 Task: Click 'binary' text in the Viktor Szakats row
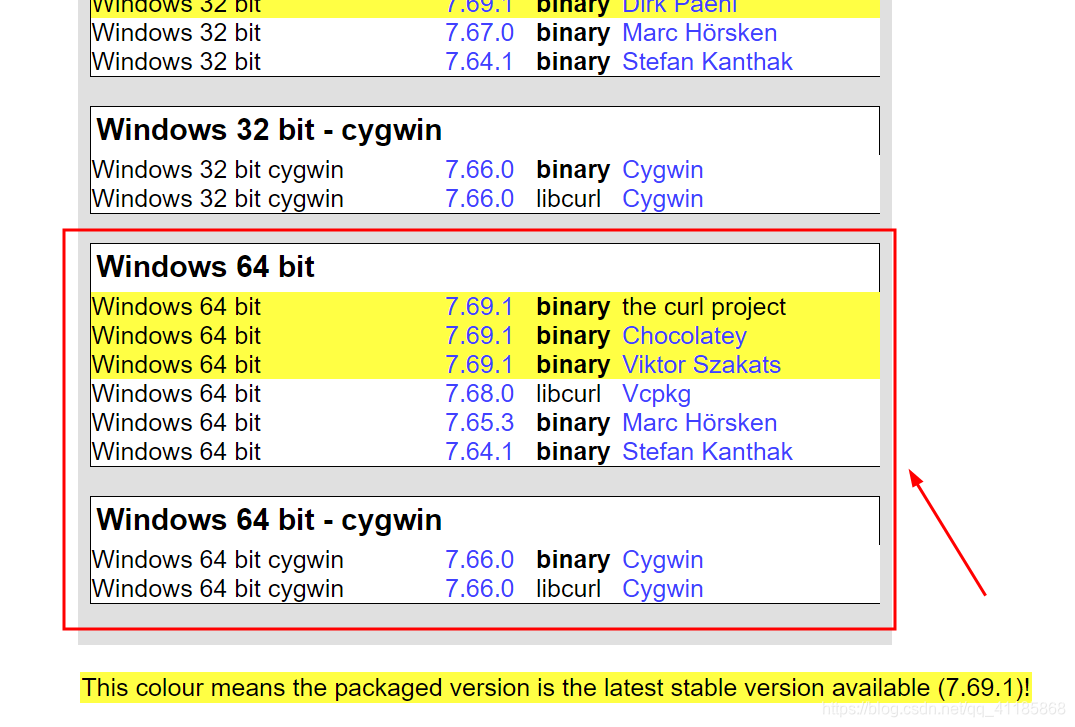(573, 364)
